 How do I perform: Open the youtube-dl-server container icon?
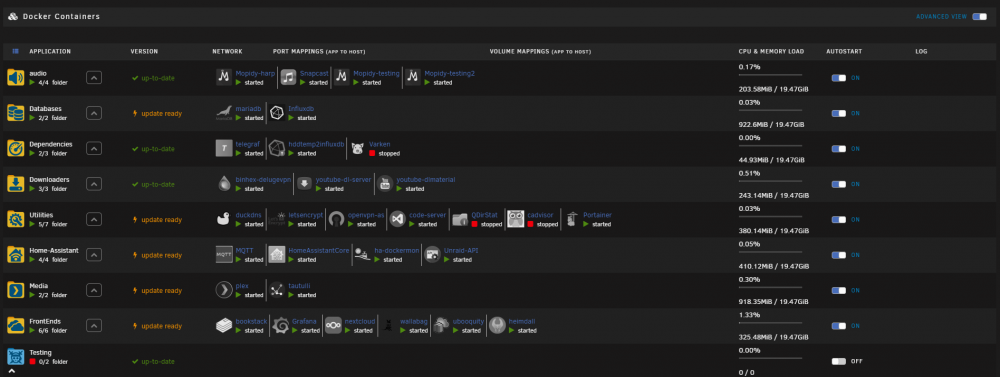pyautogui.click(x=304, y=184)
